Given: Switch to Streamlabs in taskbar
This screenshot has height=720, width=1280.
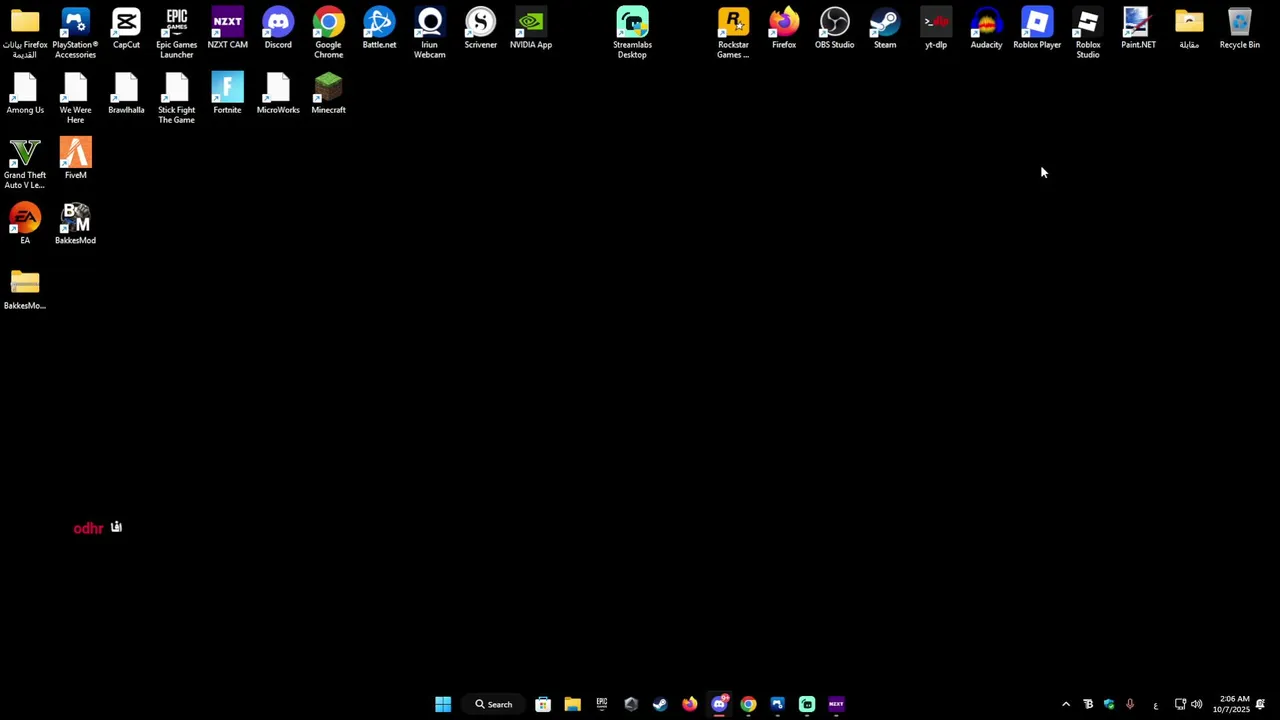Looking at the screenshot, I should coord(807,704).
